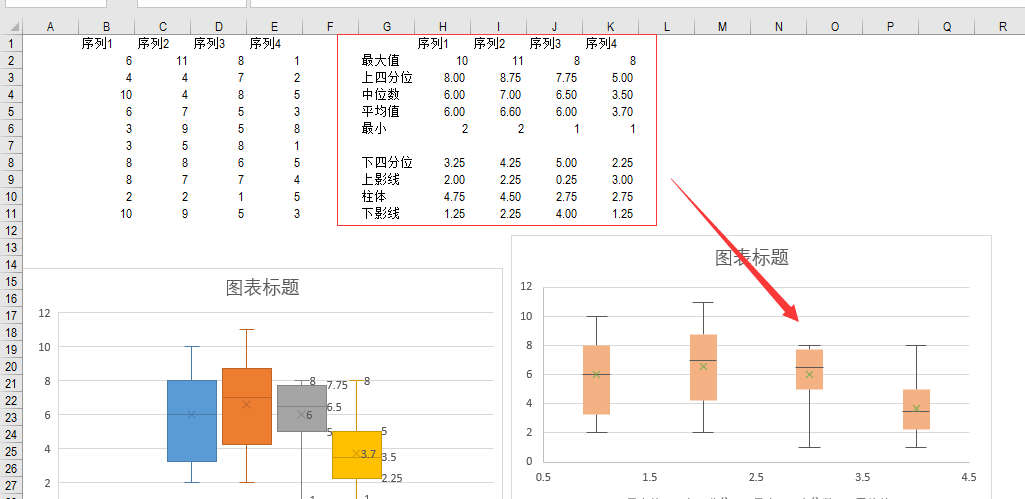
Task: Select the yellow box in left chart
Action: (x=356, y=455)
